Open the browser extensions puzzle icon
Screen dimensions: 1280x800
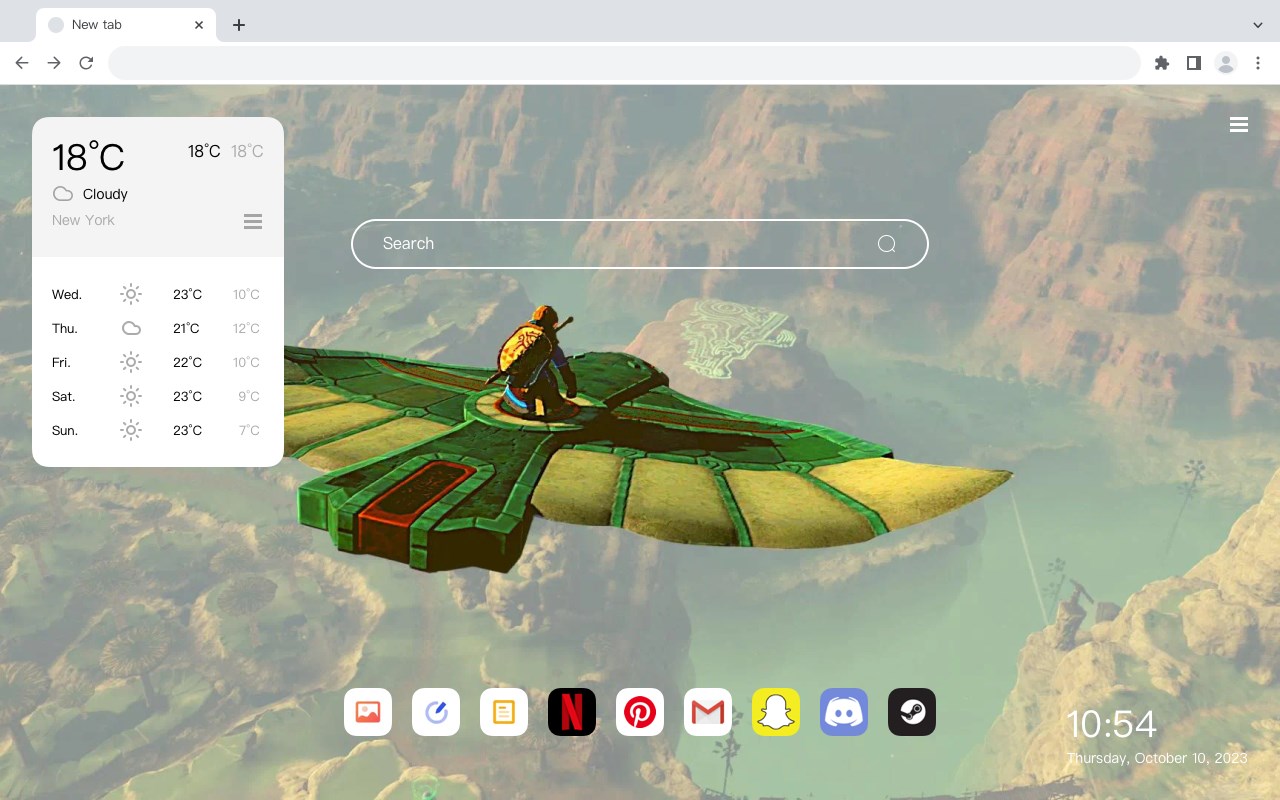1162,63
